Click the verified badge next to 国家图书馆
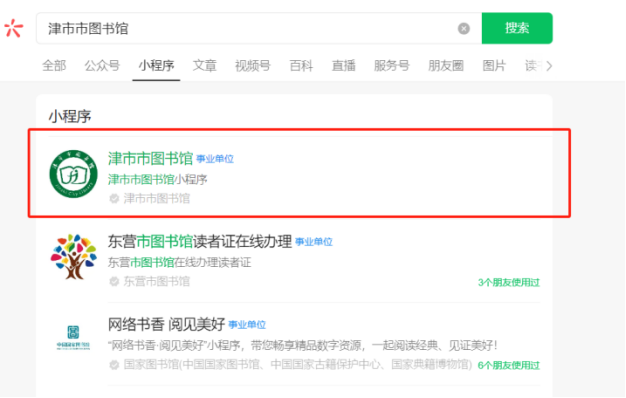Image resolution: width=626 pixels, height=398 pixels. [114, 364]
